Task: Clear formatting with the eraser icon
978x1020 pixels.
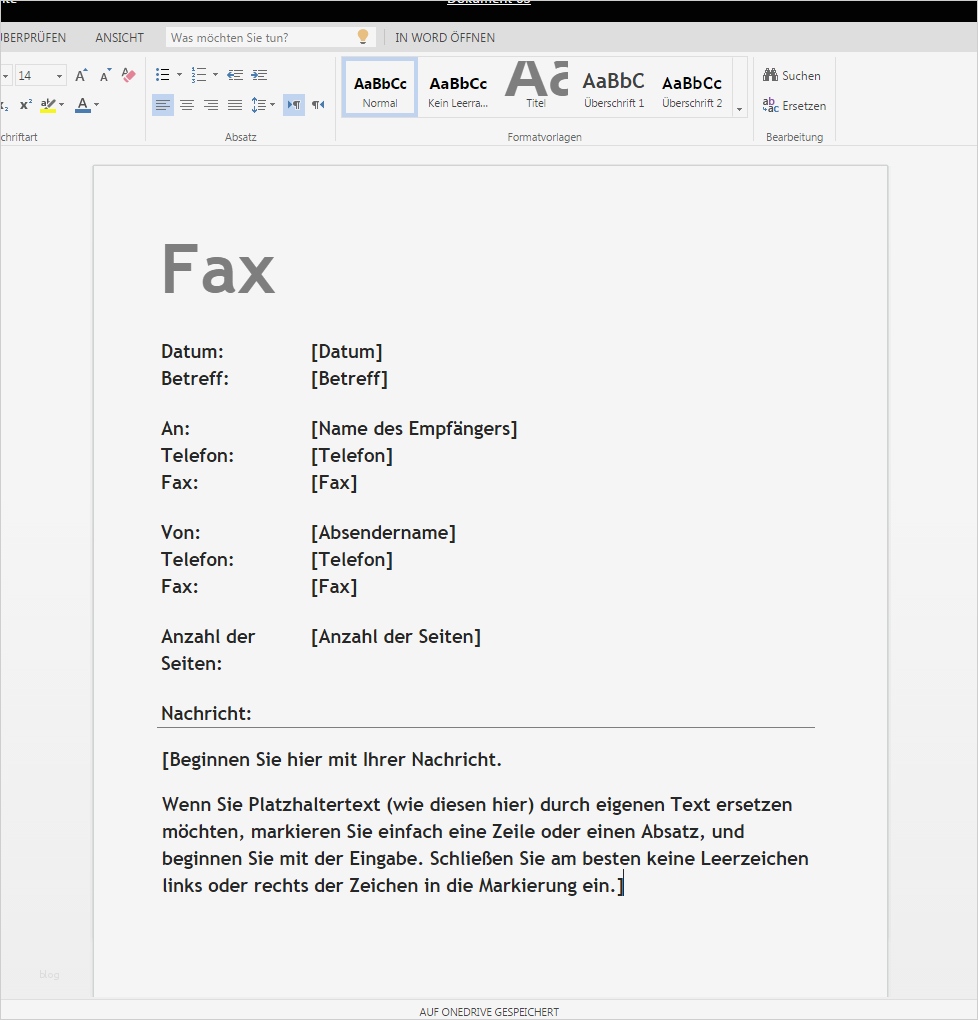Action: click(128, 74)
